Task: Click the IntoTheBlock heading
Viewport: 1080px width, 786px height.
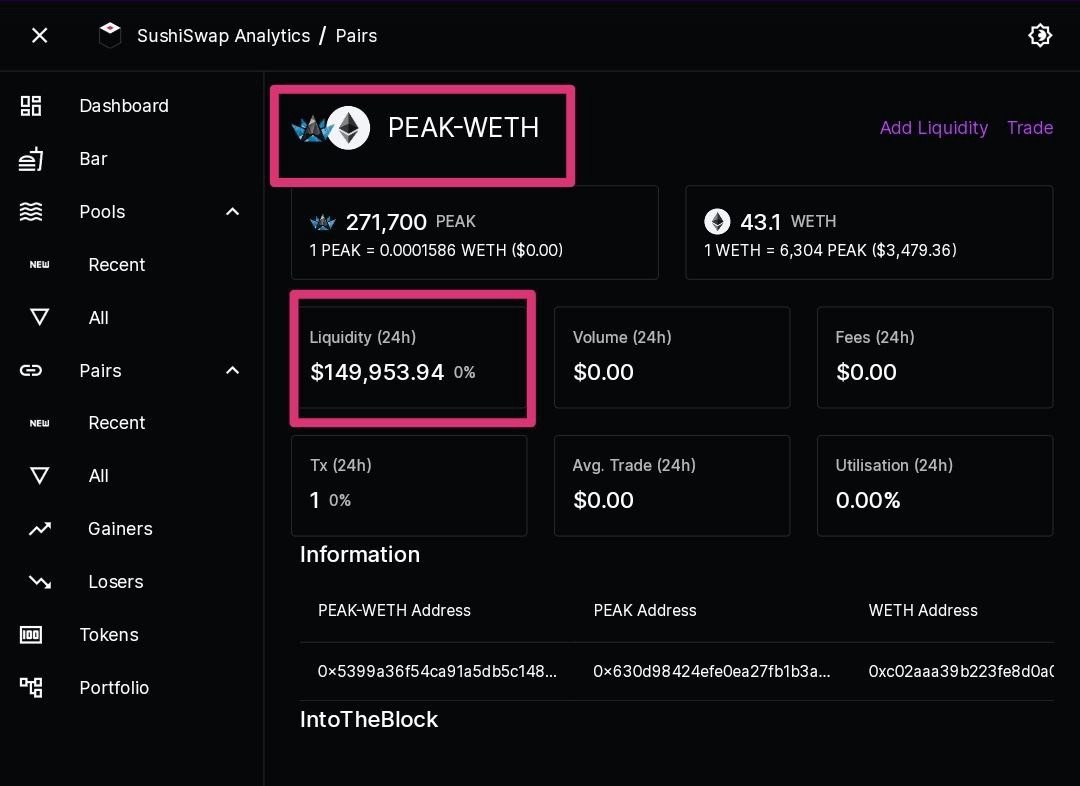Action: pyautogui.click(x=368, y=719)
